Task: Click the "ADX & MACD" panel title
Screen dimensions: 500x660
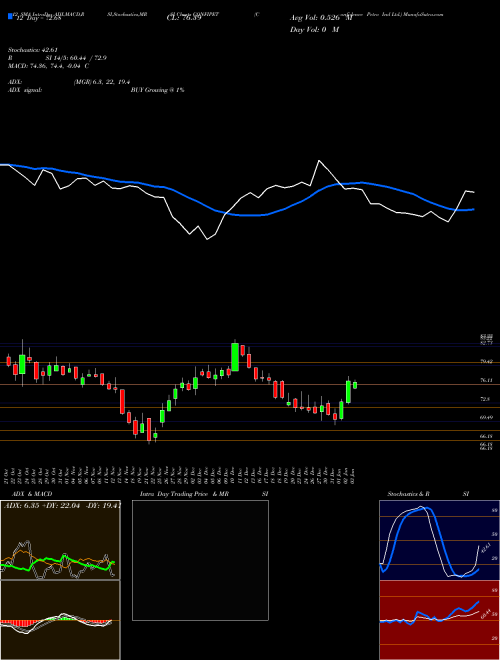Action: [x=32, y=494]
